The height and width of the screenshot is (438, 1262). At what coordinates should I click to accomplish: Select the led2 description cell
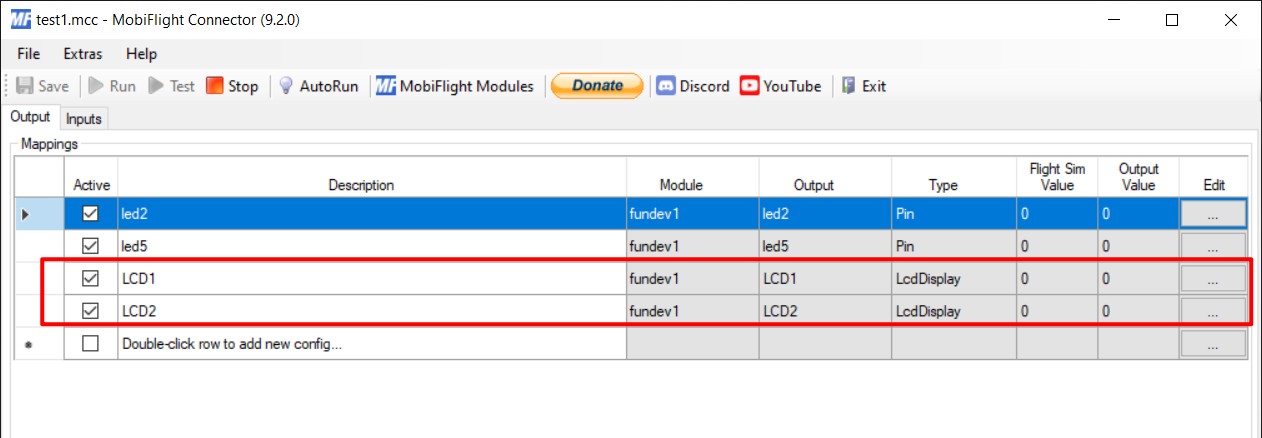point(372,213)
